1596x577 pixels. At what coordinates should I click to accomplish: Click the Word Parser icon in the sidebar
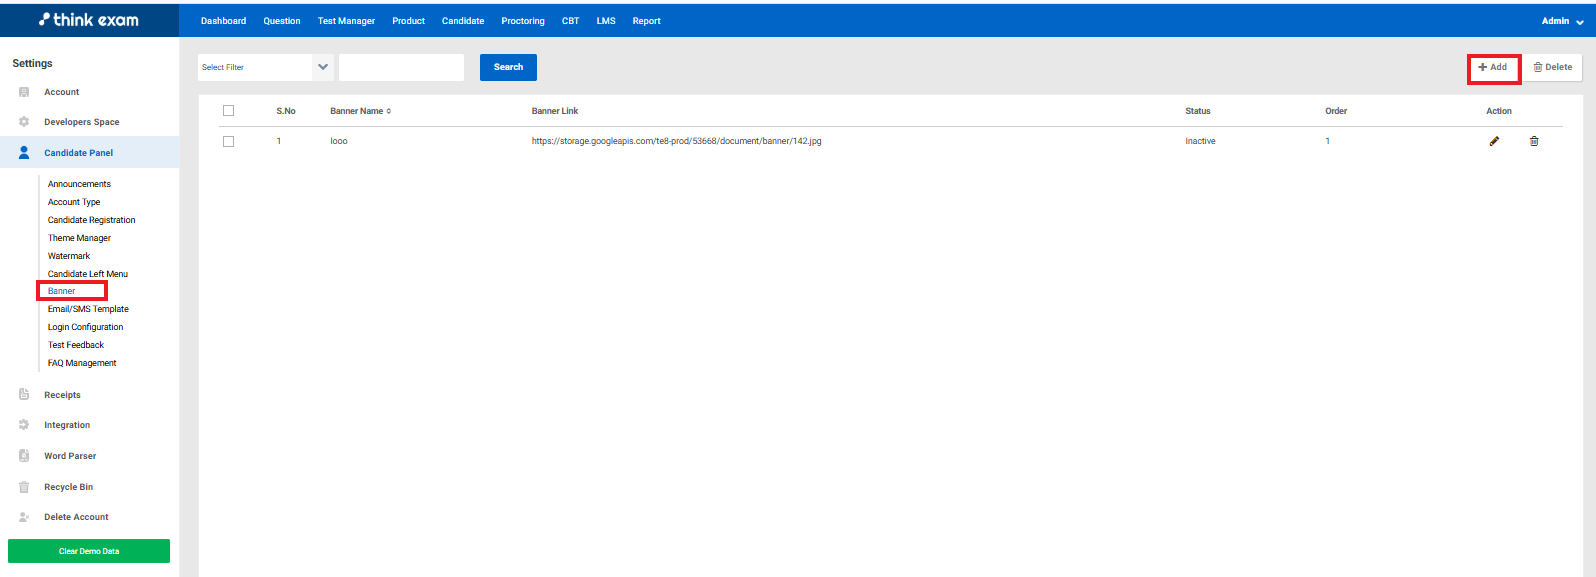point(24,456)
